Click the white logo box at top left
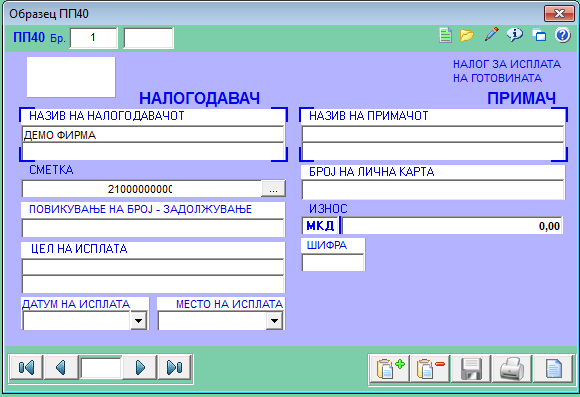This screenshot has height=397, width=580. click(x=71, y=77)
